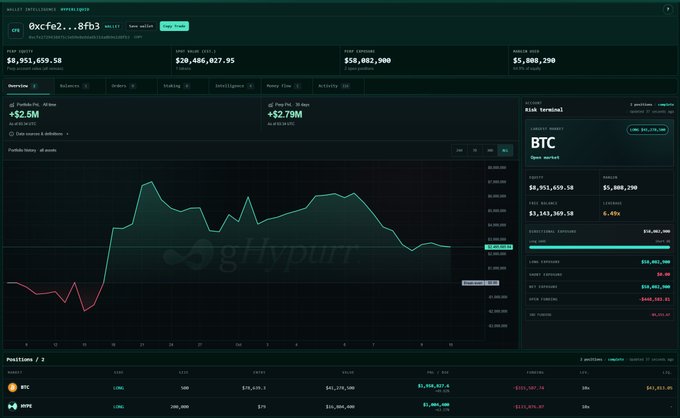This screenshot has height=418, width=680.
Task: Click the Long exposure row value
Action: pos(656,262)
